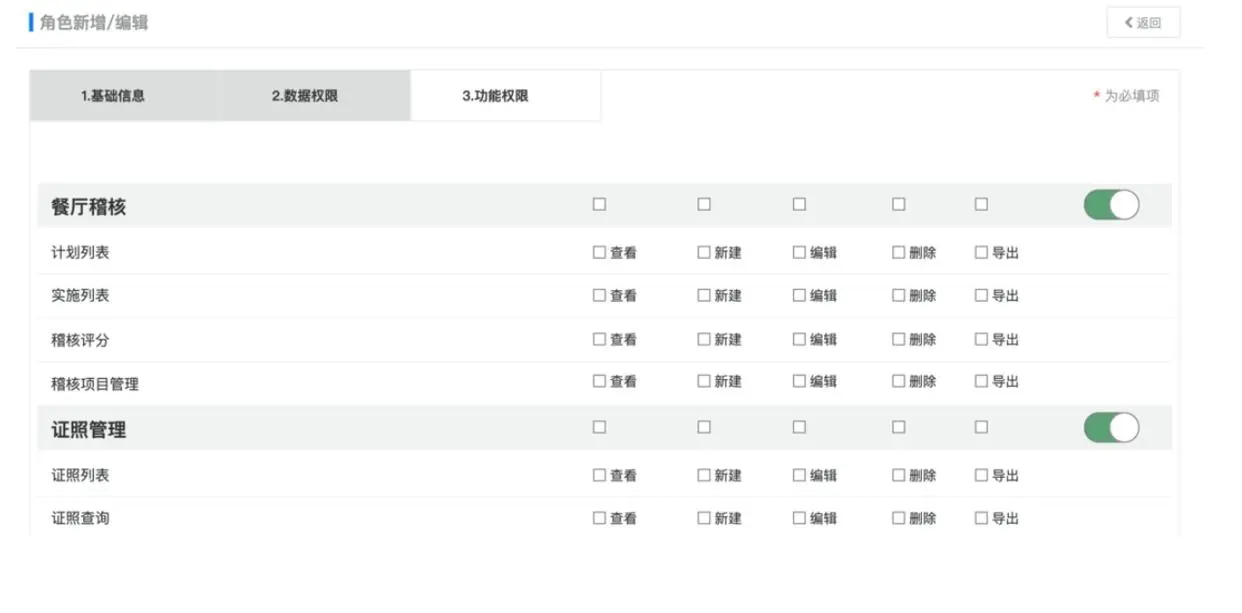This screenshot has height=613, width=1242.
Task: Enable 导出 for 稽核项目管理
Action: 981,381
